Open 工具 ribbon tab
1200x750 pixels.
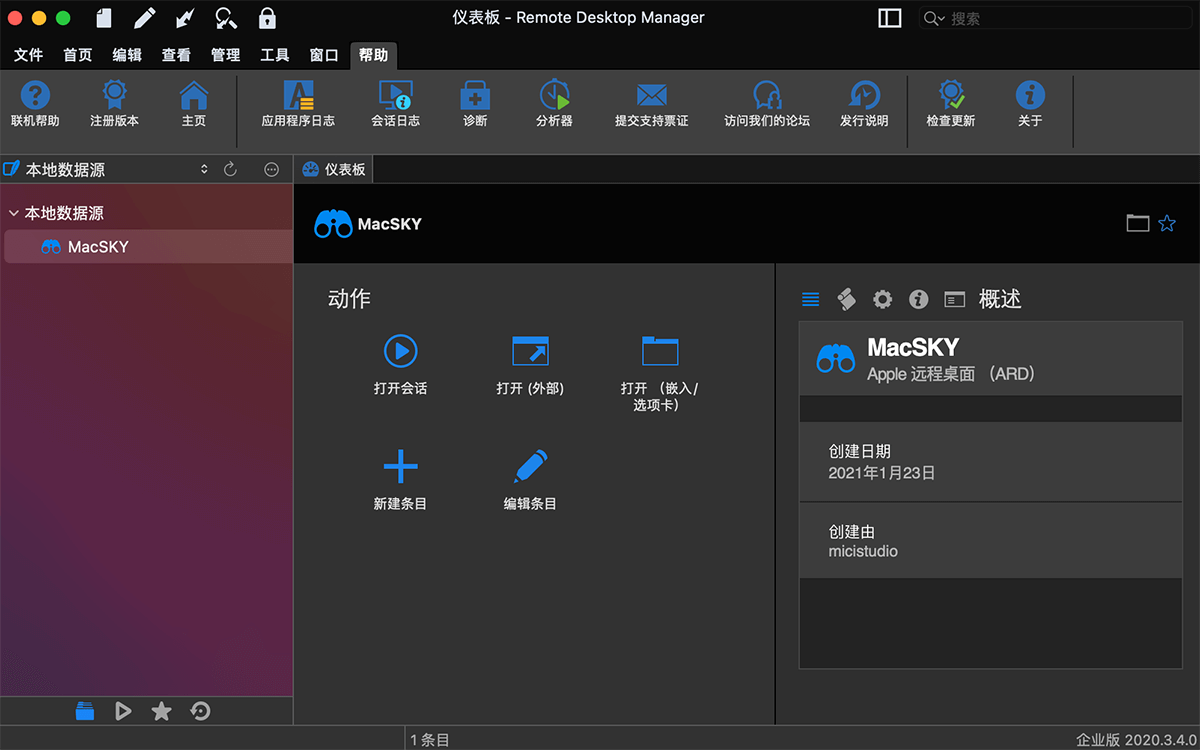(x=275, y=55)
